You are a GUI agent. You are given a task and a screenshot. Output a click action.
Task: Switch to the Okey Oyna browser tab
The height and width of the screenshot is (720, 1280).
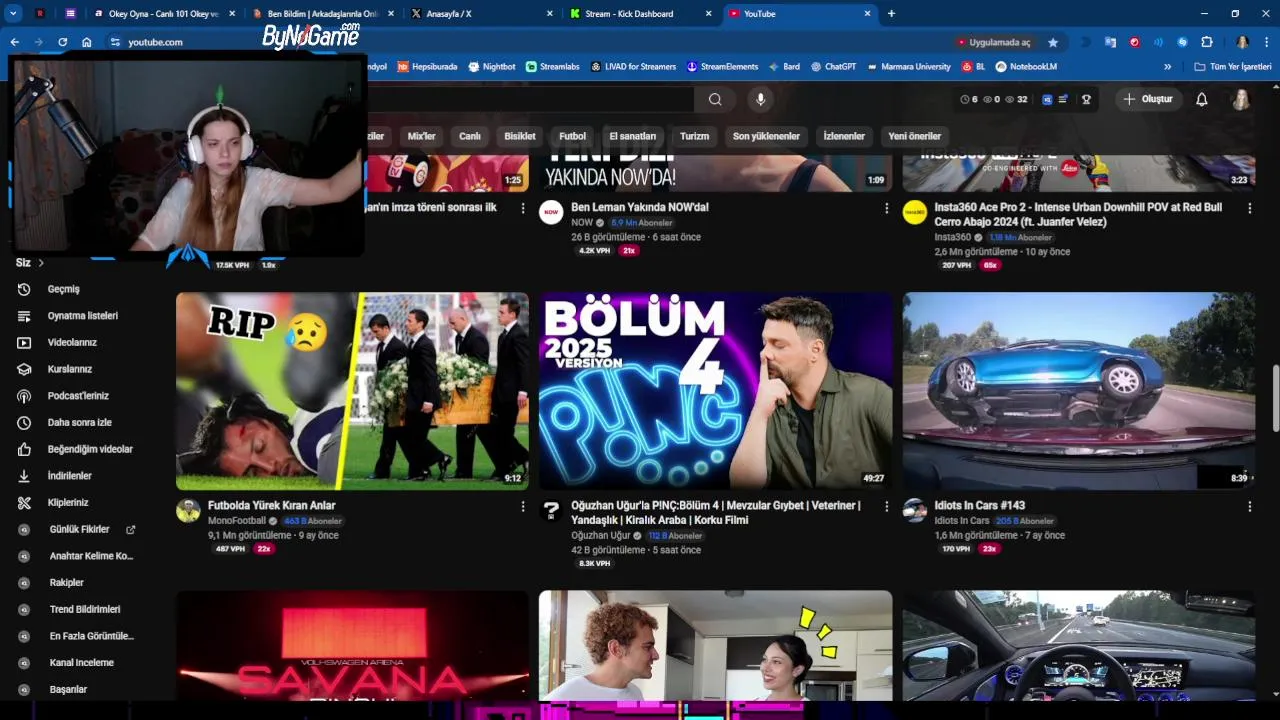click(162, 14)
